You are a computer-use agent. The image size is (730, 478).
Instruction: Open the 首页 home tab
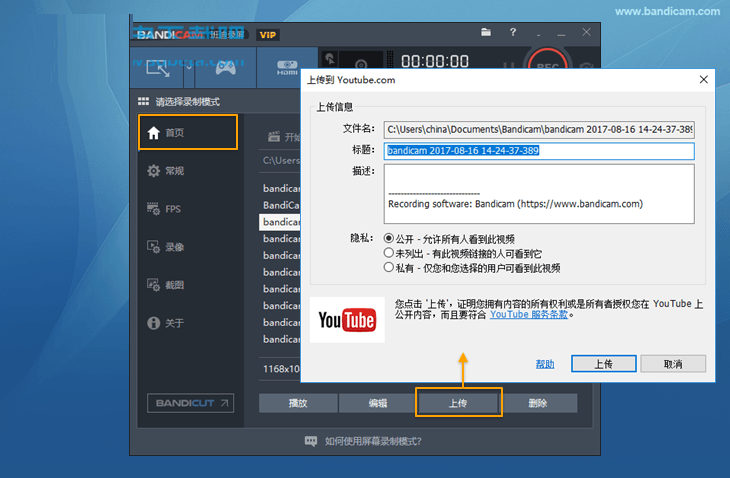tap(188, 133)
